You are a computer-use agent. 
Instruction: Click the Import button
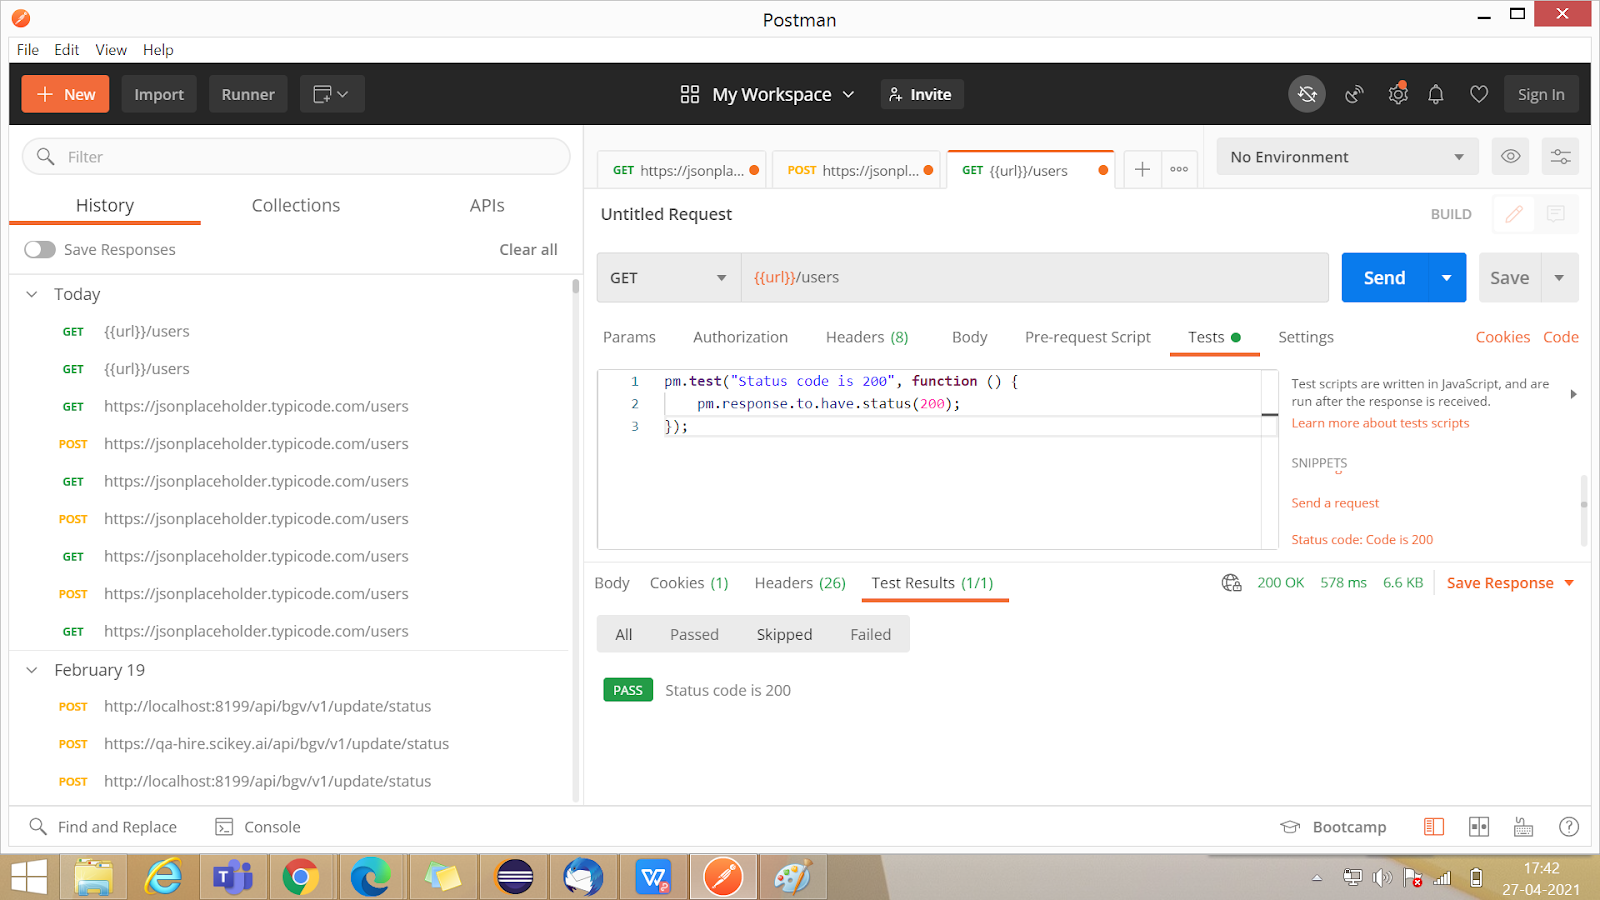(x=159, y=94)
